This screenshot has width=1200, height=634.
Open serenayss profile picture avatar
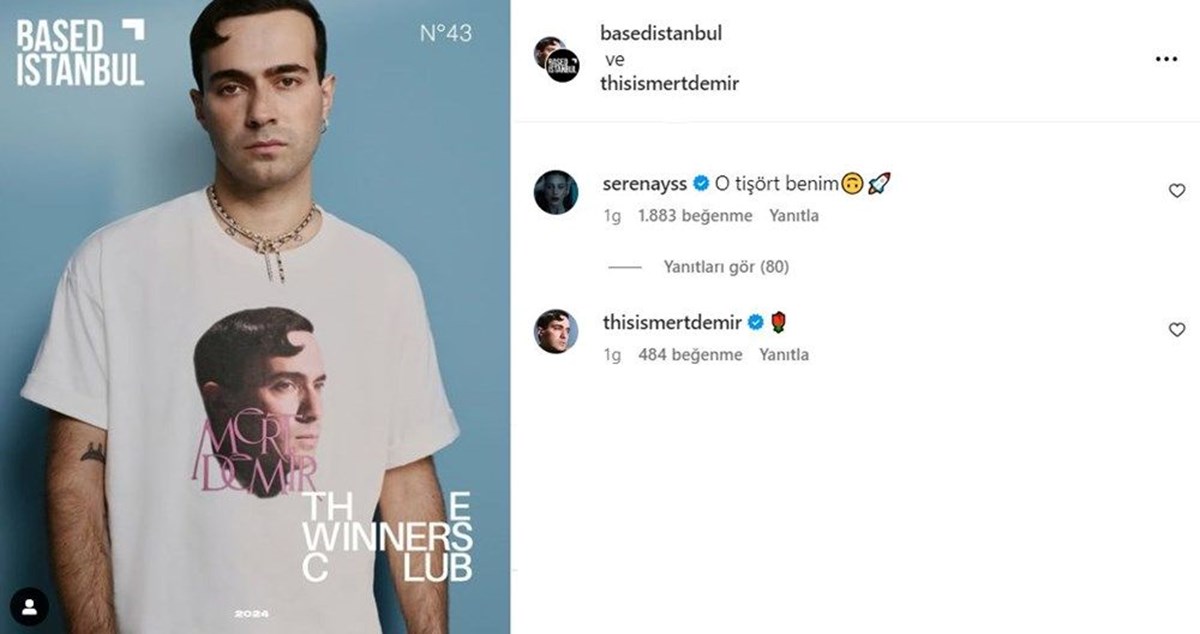[x=556, y=191]
